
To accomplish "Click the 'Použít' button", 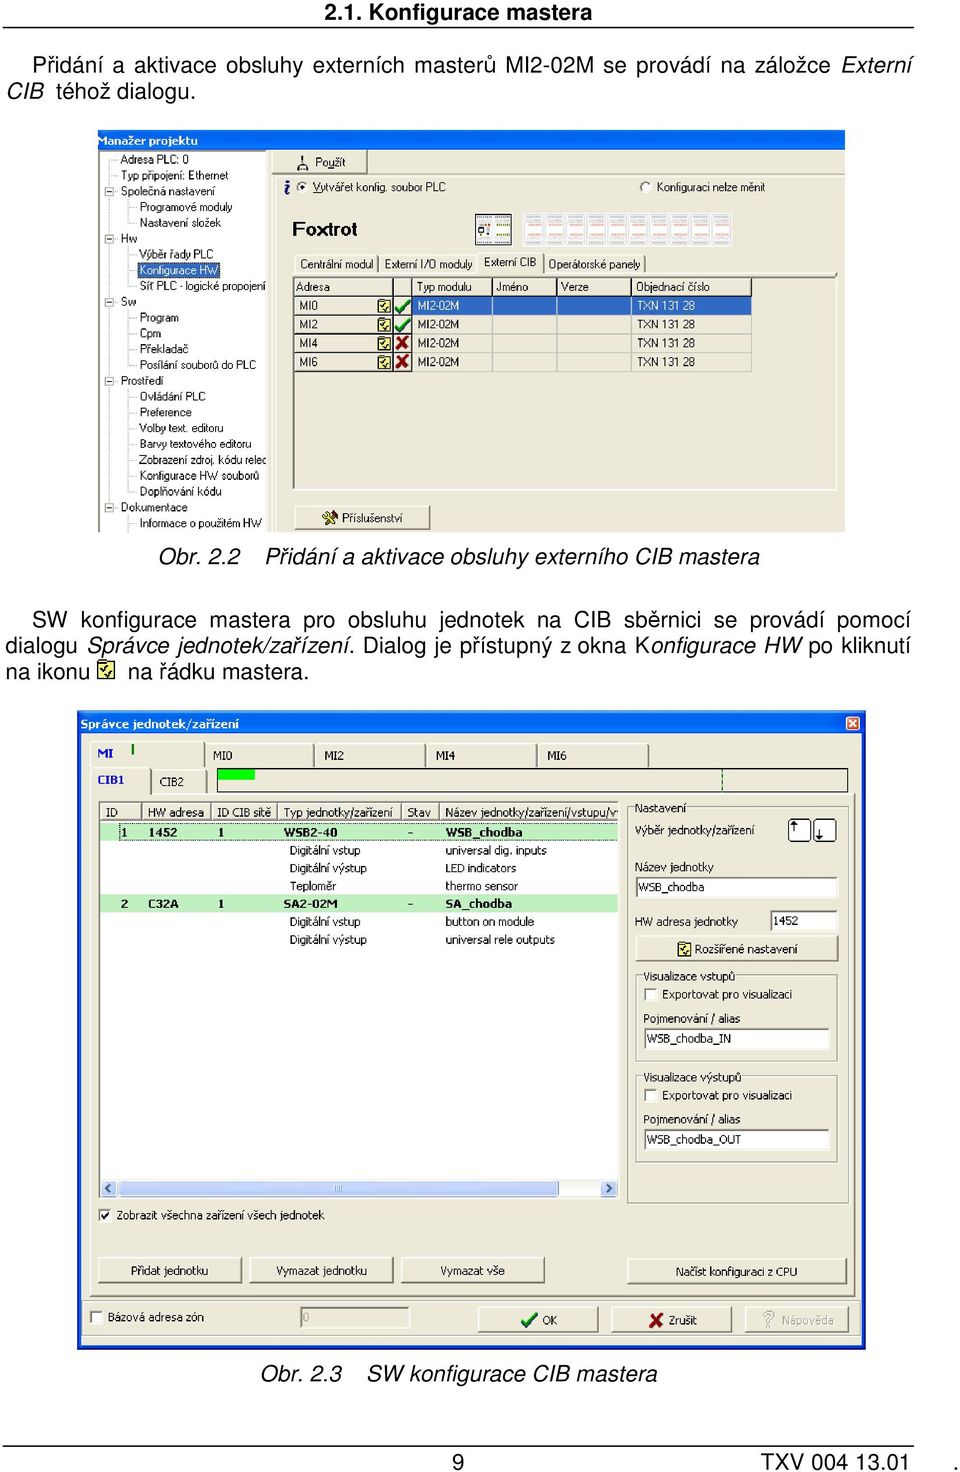I will tap(321, 162).
